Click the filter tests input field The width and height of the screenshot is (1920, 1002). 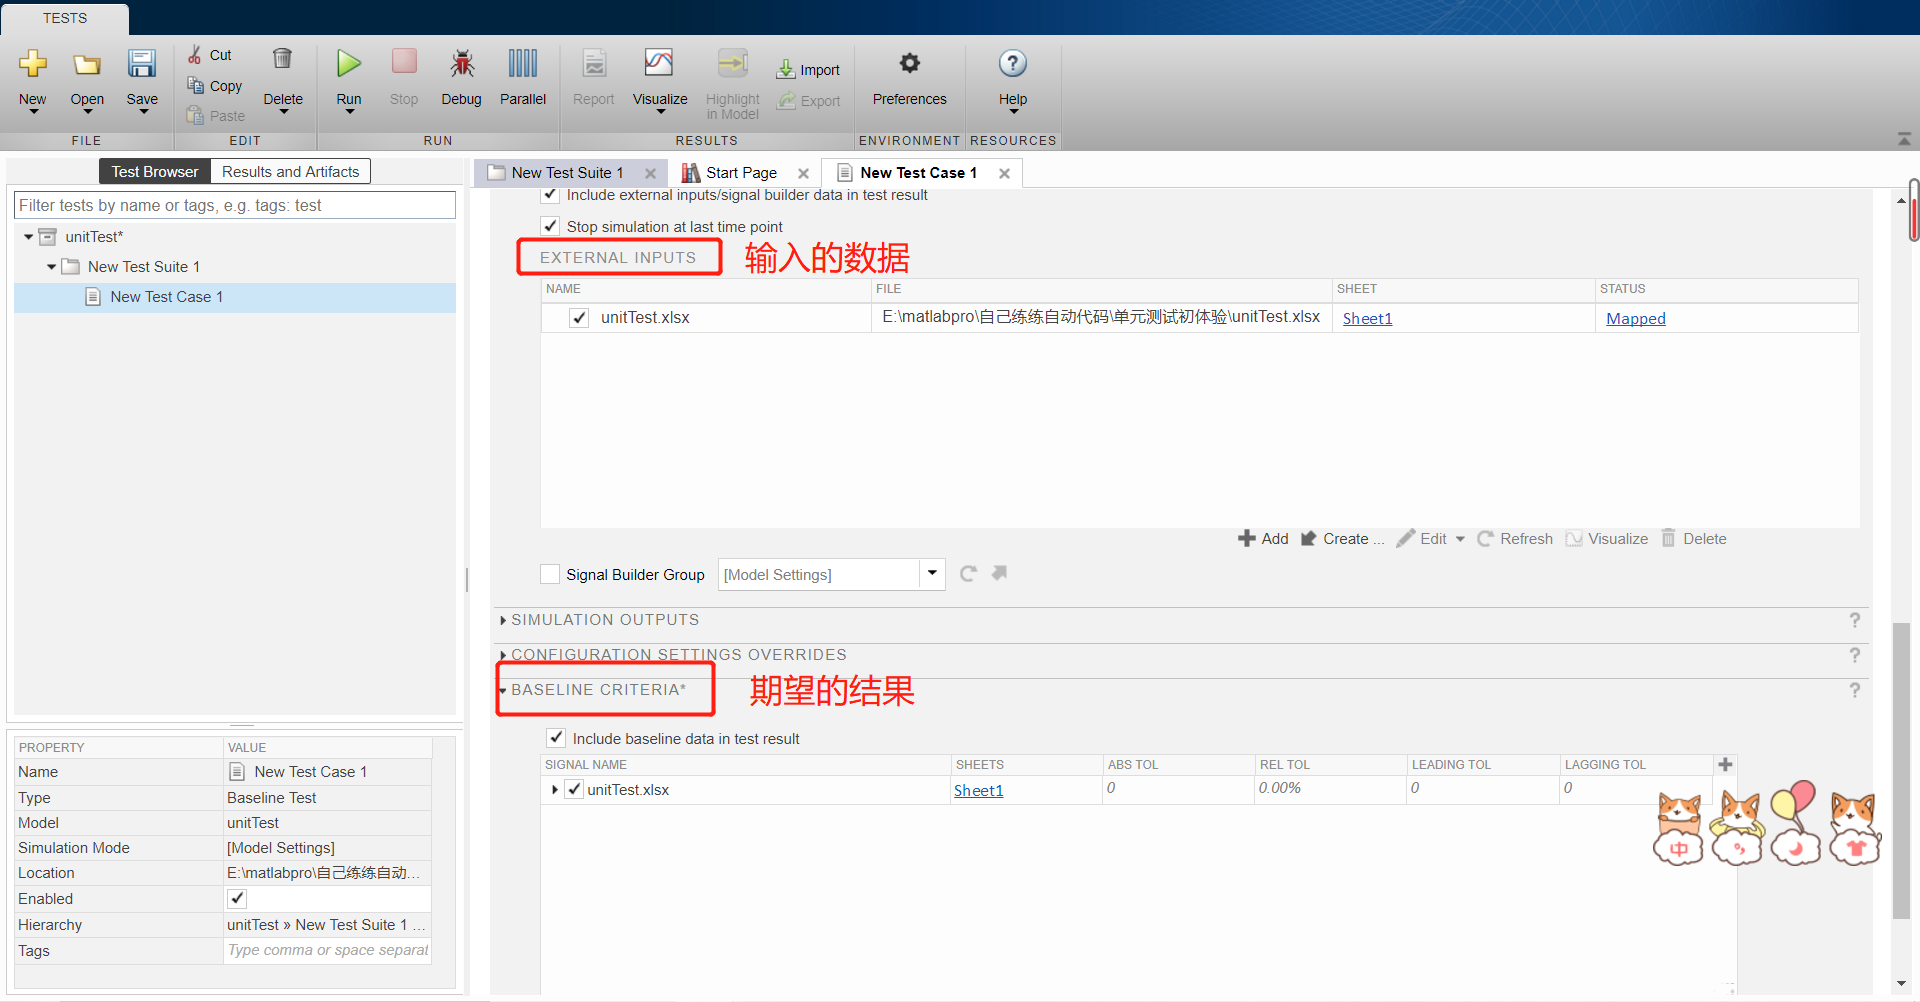[x=234, y=205]
